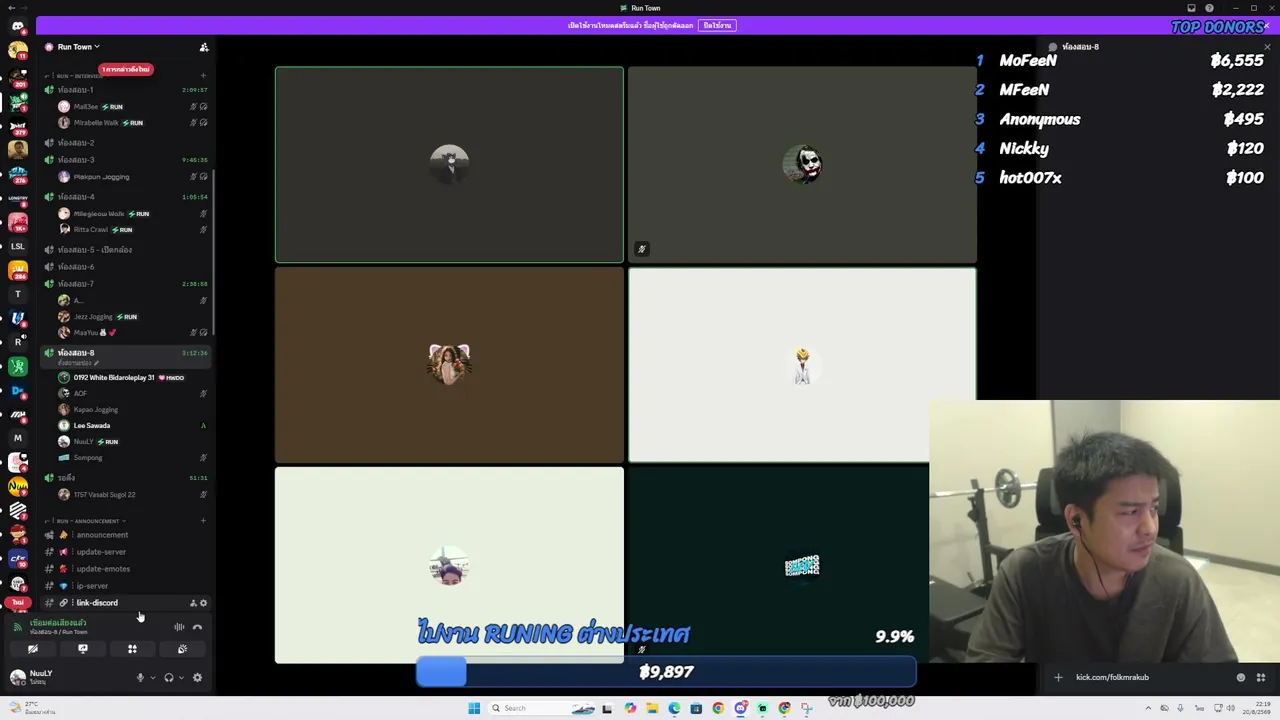
Task: Open the NuuLY user profile panel
Action: point(66,677)
